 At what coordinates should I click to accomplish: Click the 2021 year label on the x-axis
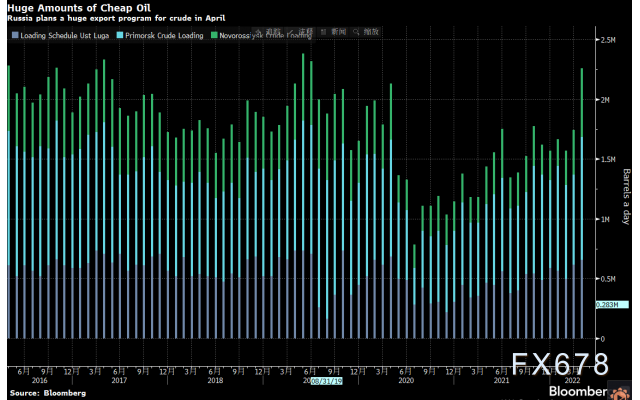(502, 380)
